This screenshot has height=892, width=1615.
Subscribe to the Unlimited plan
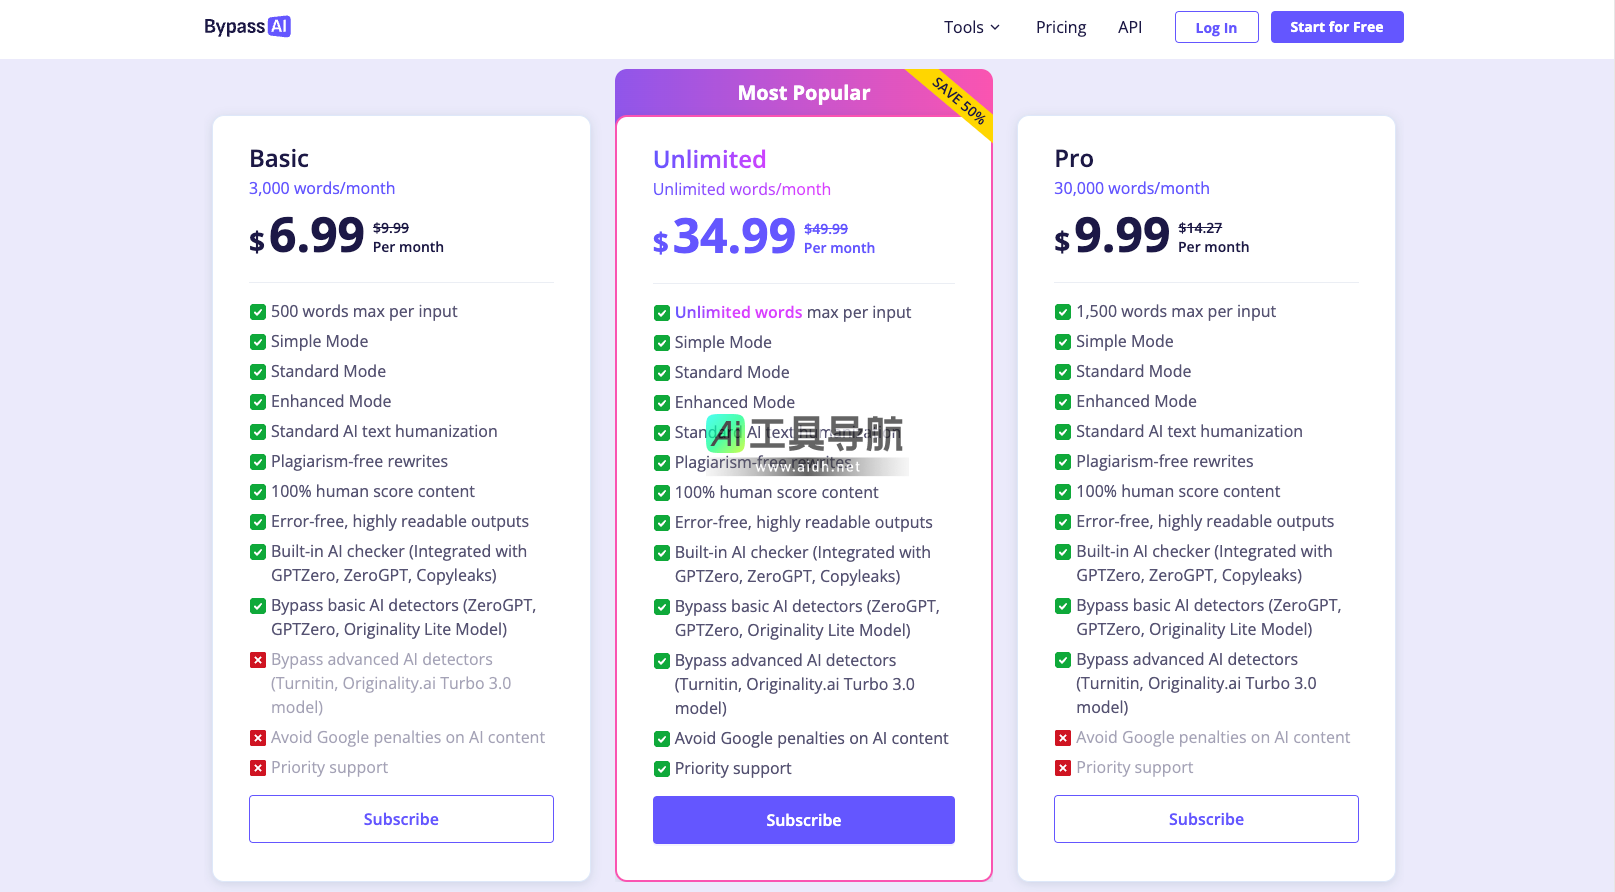pos(804,820)
